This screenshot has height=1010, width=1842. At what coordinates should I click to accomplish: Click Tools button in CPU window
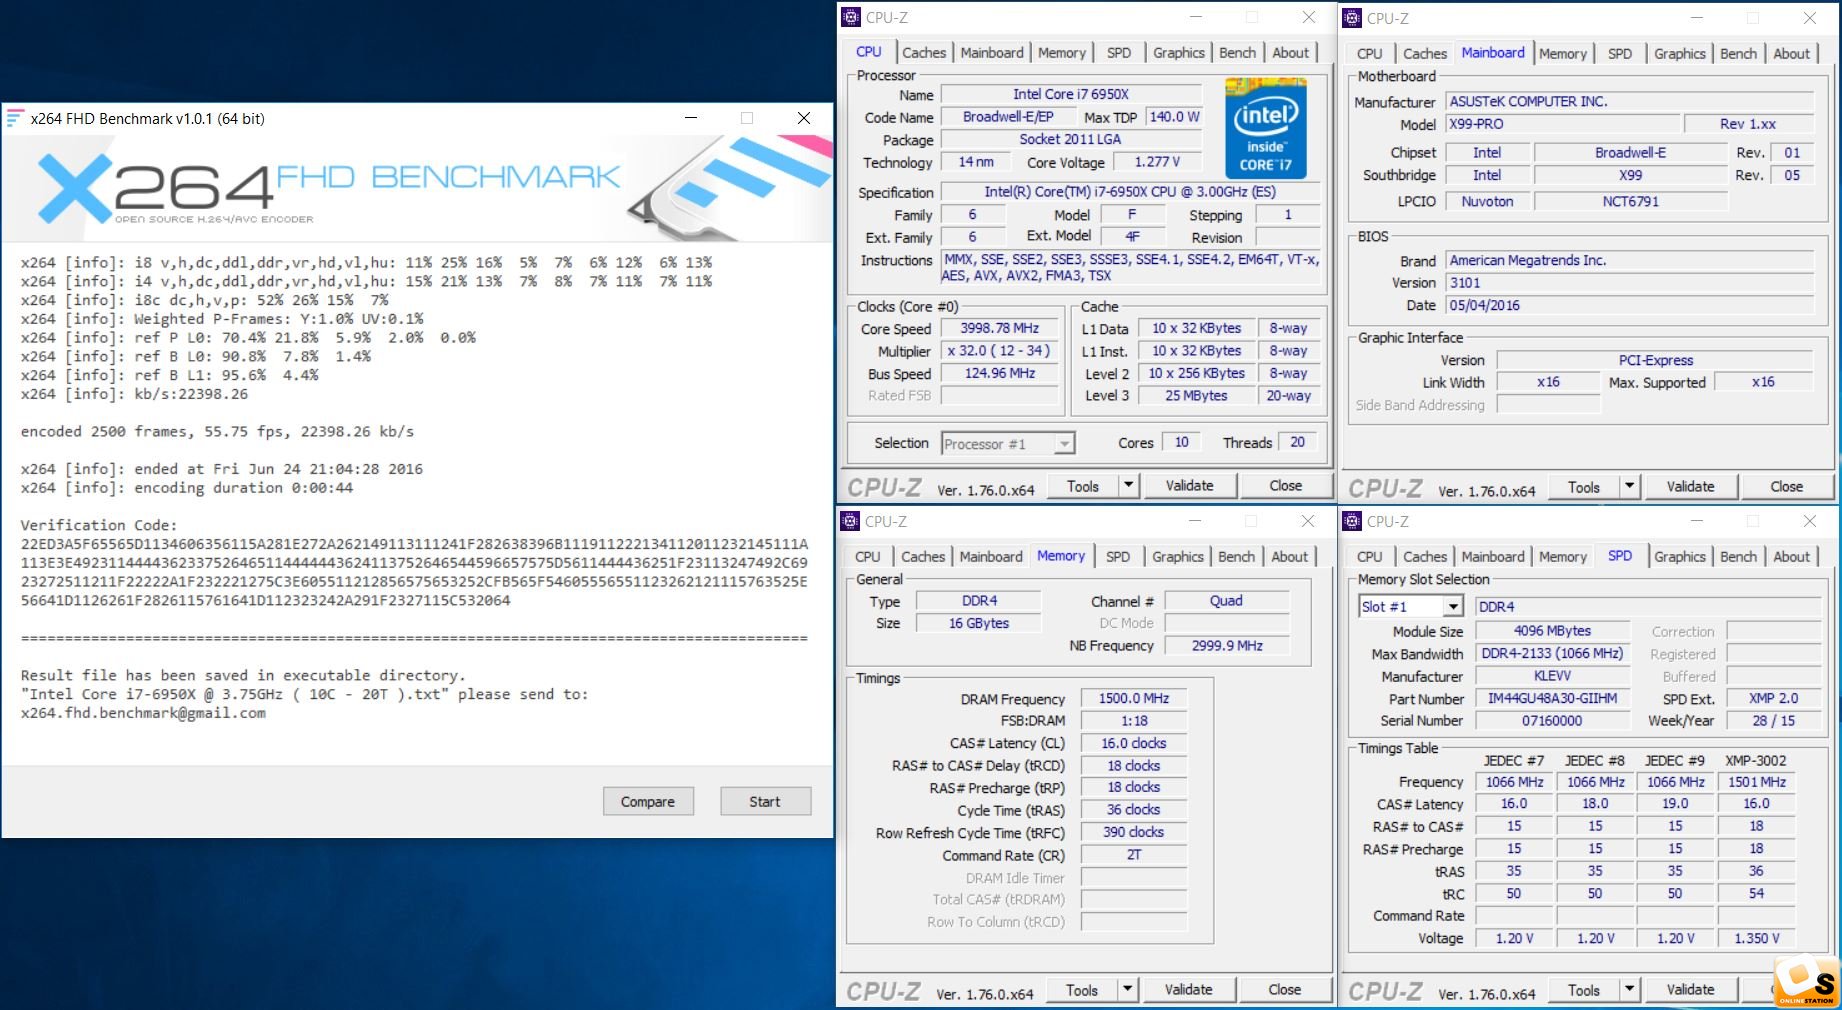(x=1083, y=486)
